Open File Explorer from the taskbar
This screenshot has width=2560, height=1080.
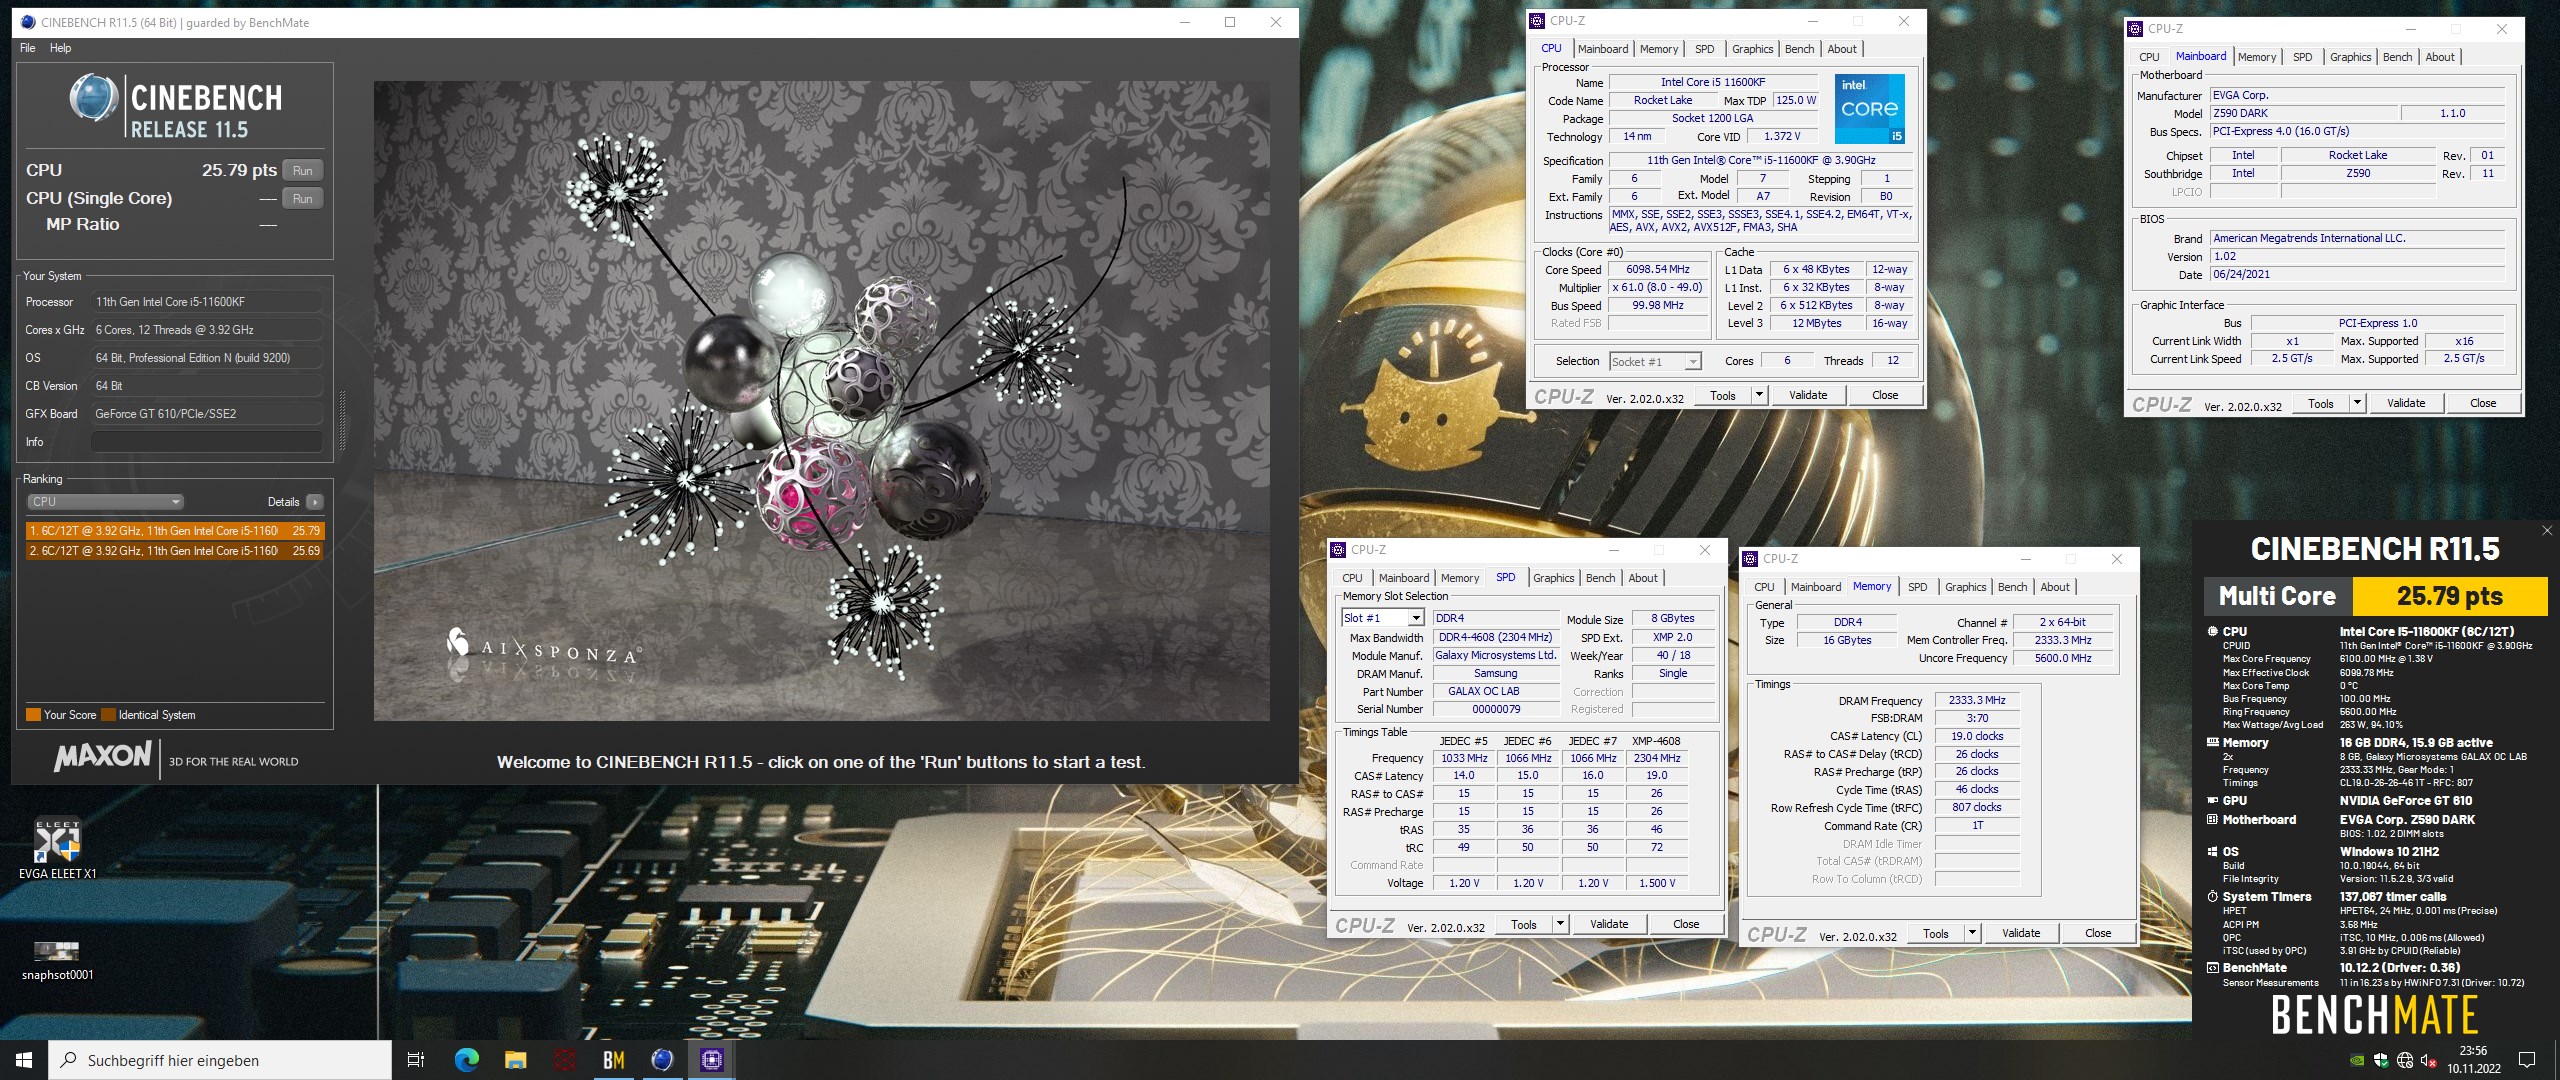(515, 1060)
